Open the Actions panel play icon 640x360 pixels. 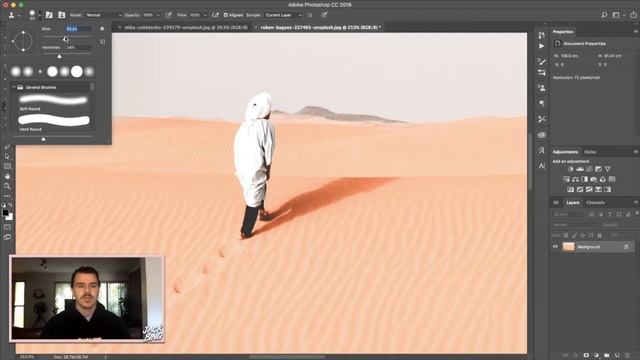coord(542,46)
